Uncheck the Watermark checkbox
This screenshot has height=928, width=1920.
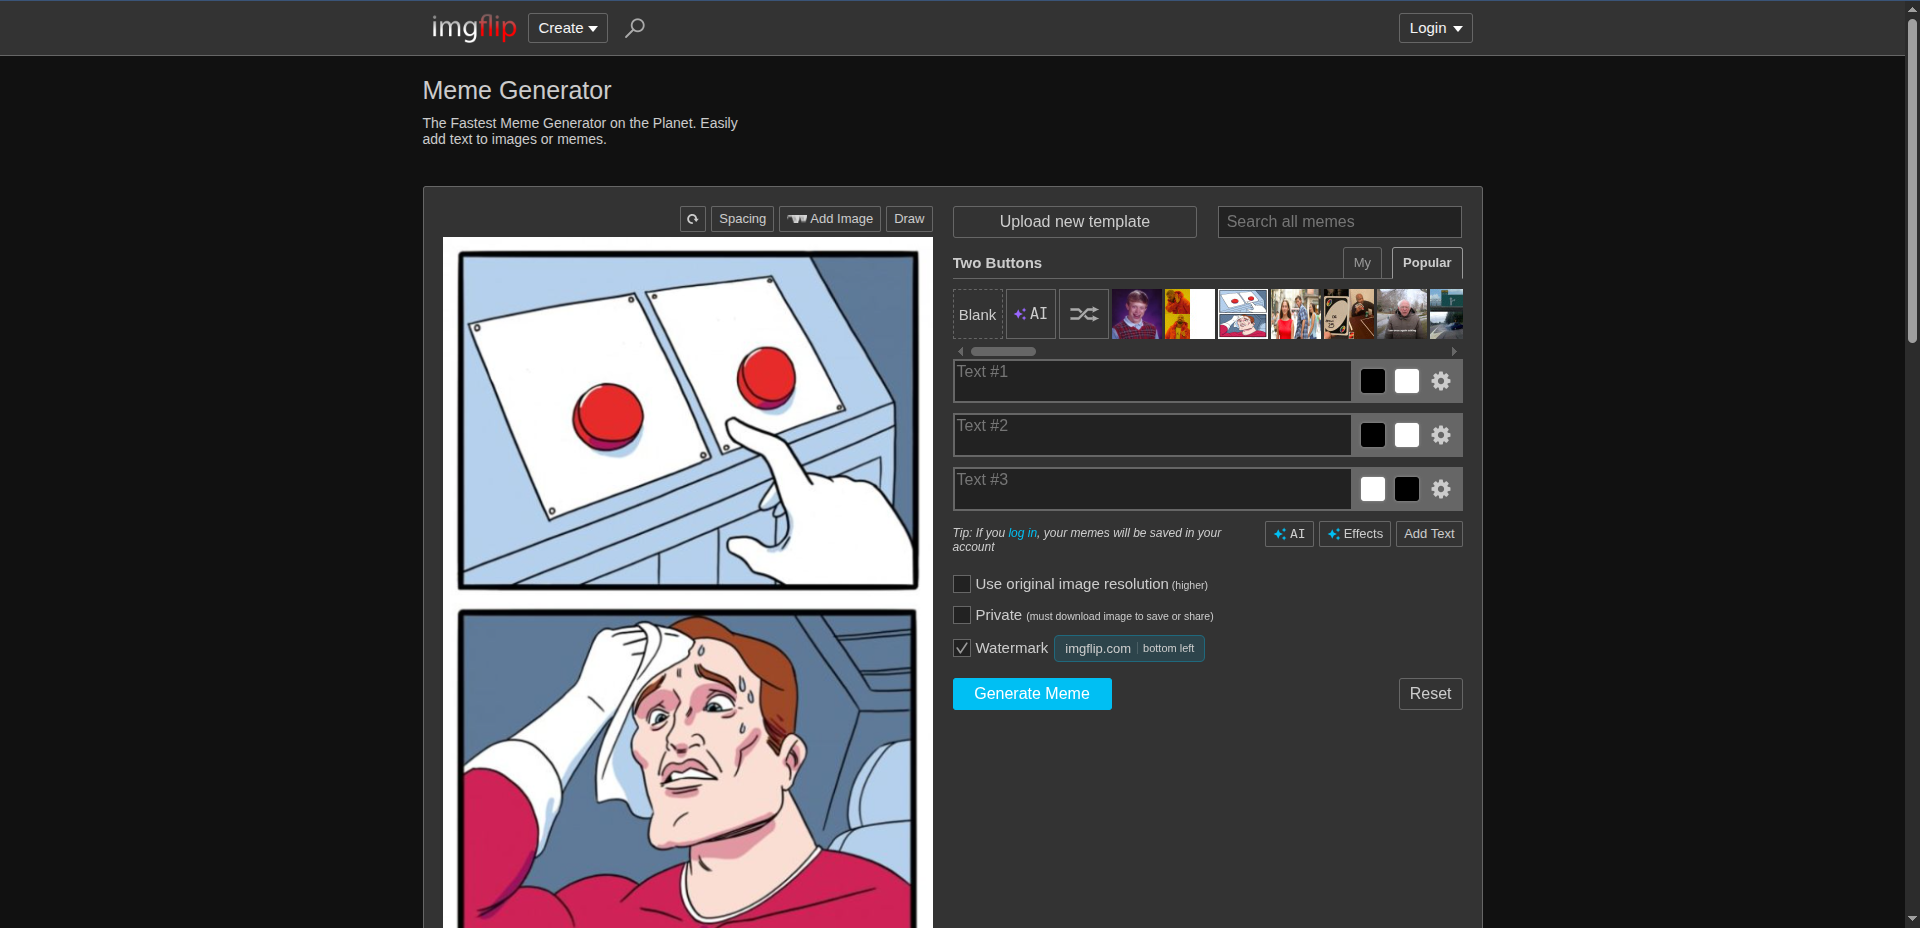coord(962,648)
